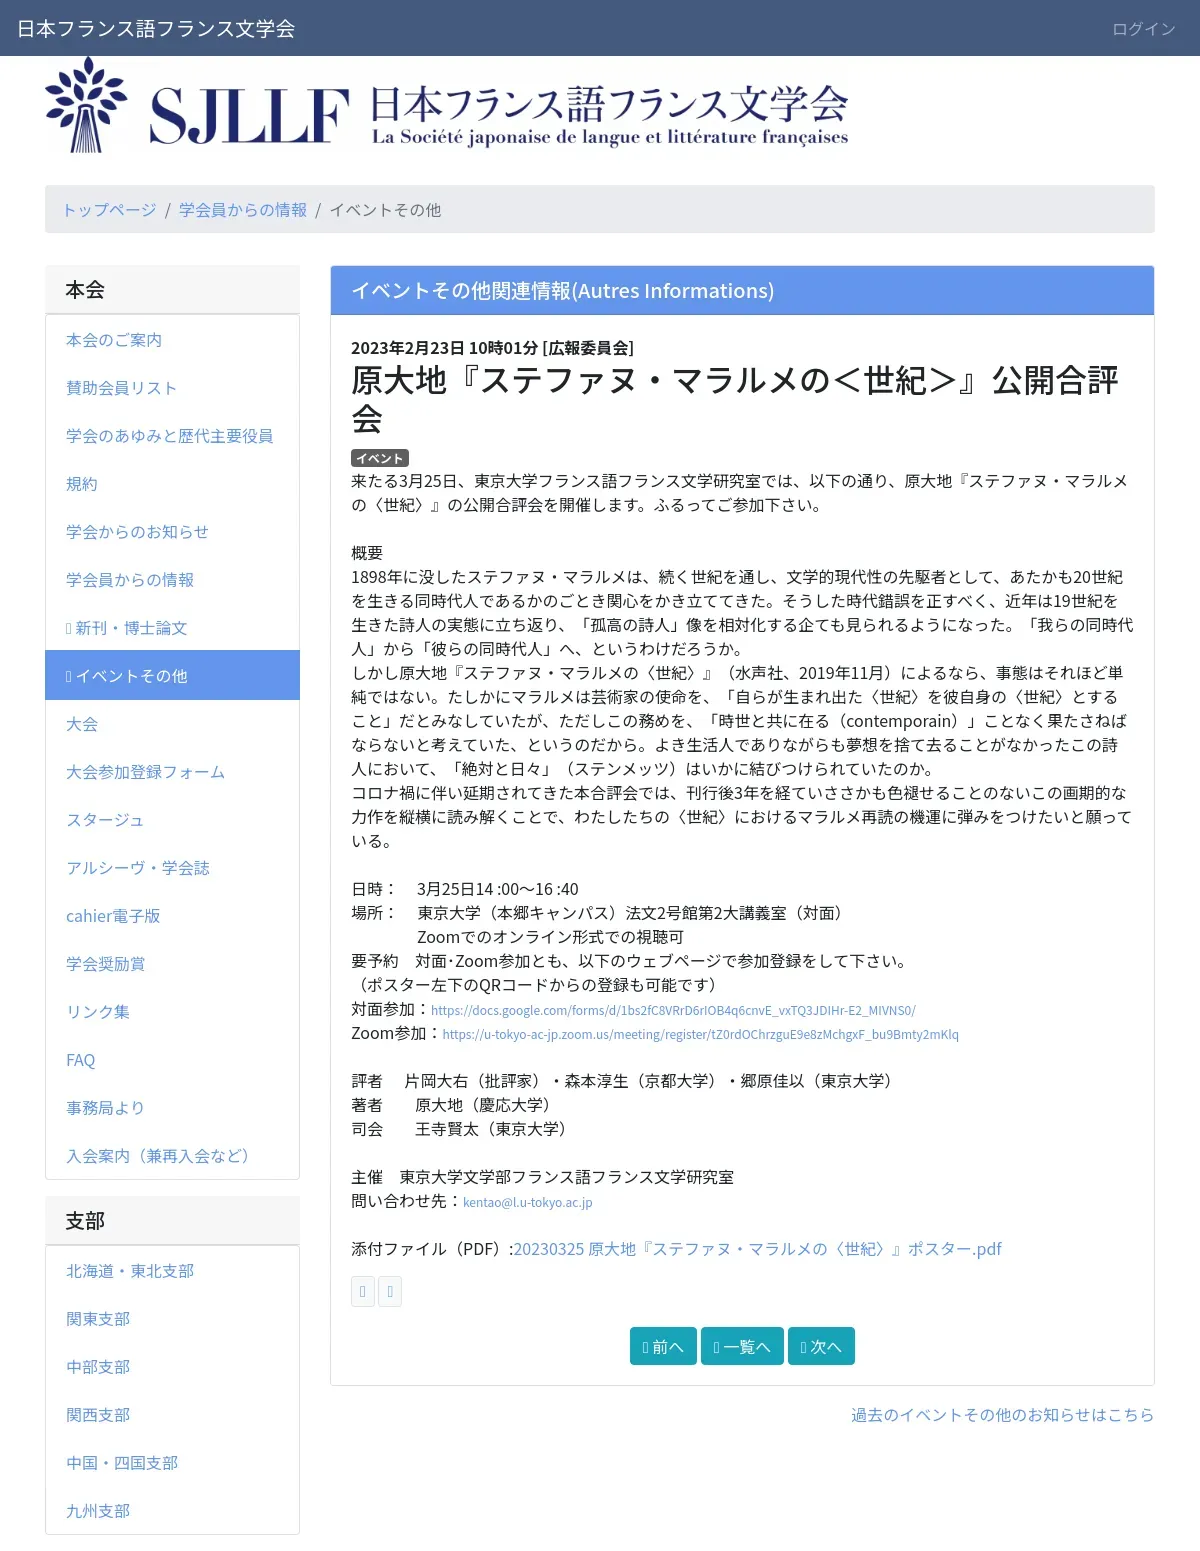
Task: Open 大会 sidebar item
Action: tap(172, 724)
